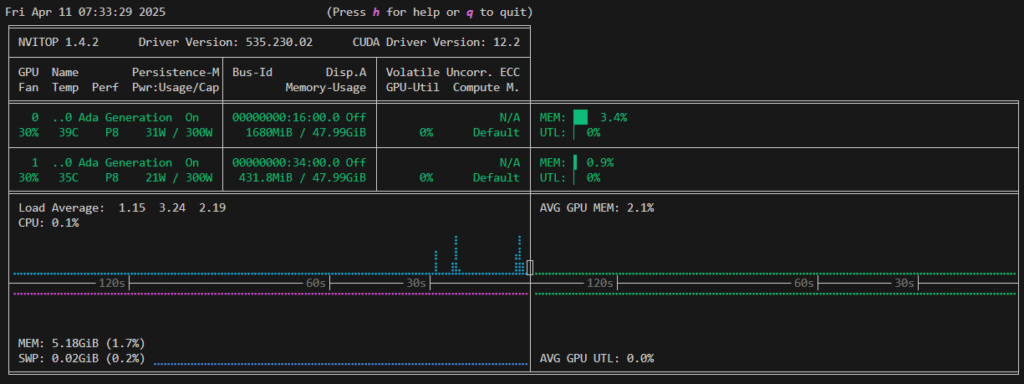Select the GPU 1 Ada Generation row

click(x=270, y=170)
